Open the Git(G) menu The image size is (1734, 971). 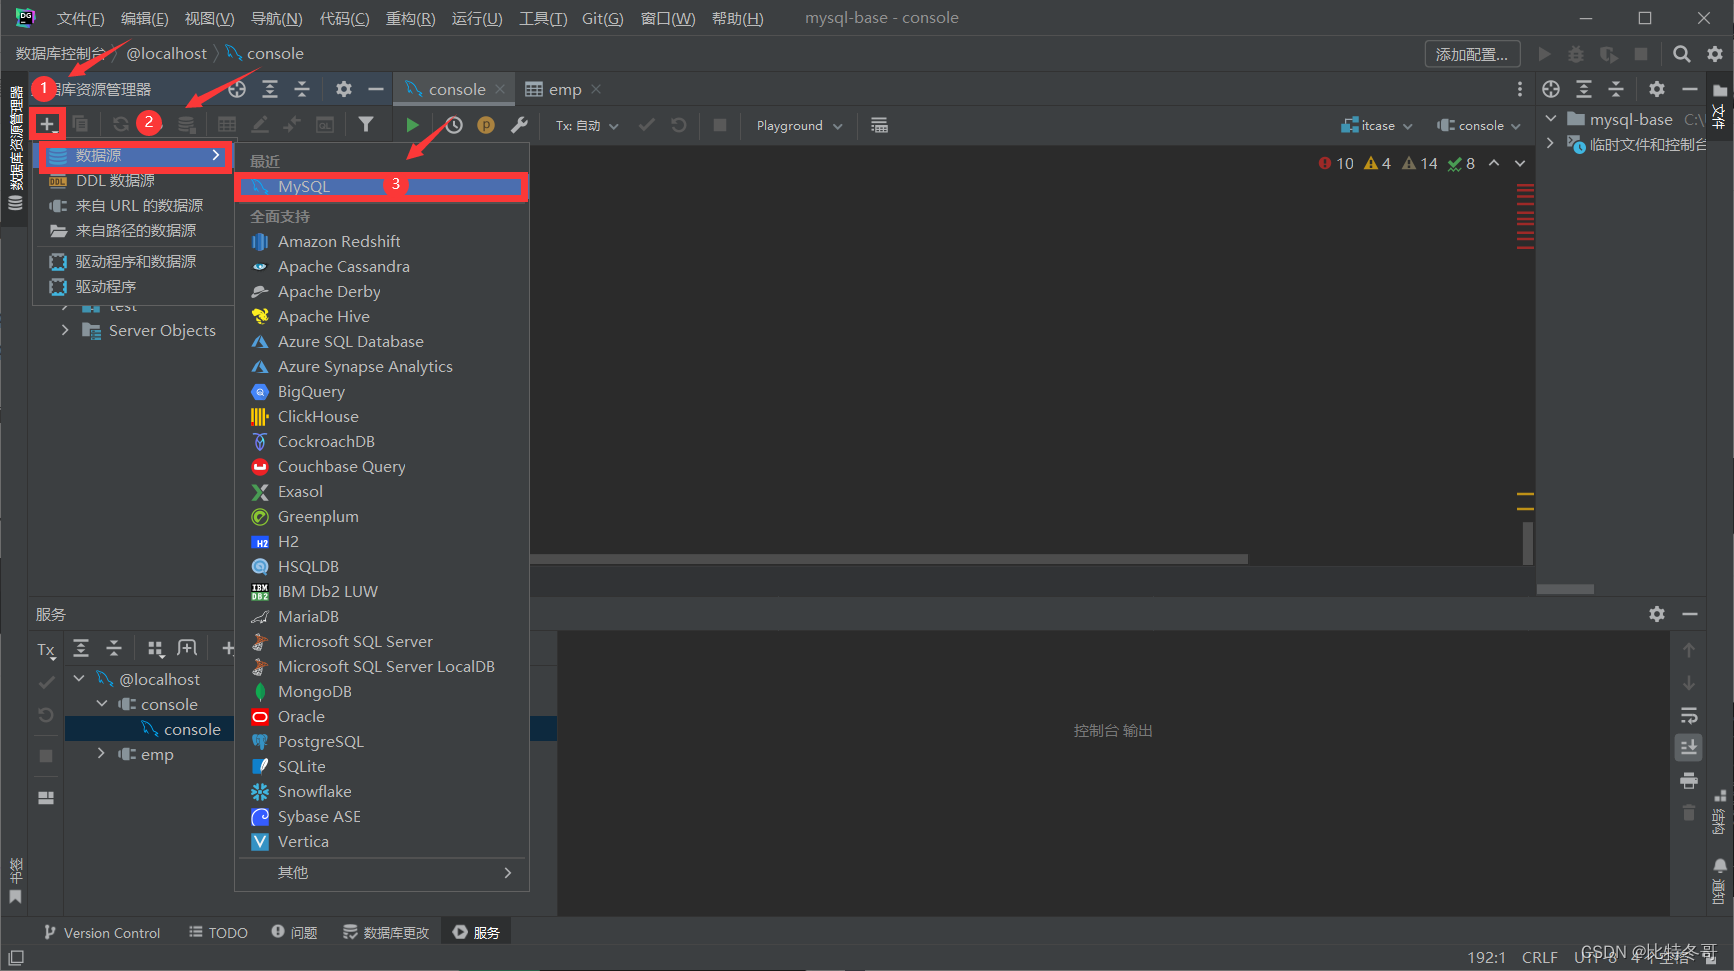click(x=602, y=18)
